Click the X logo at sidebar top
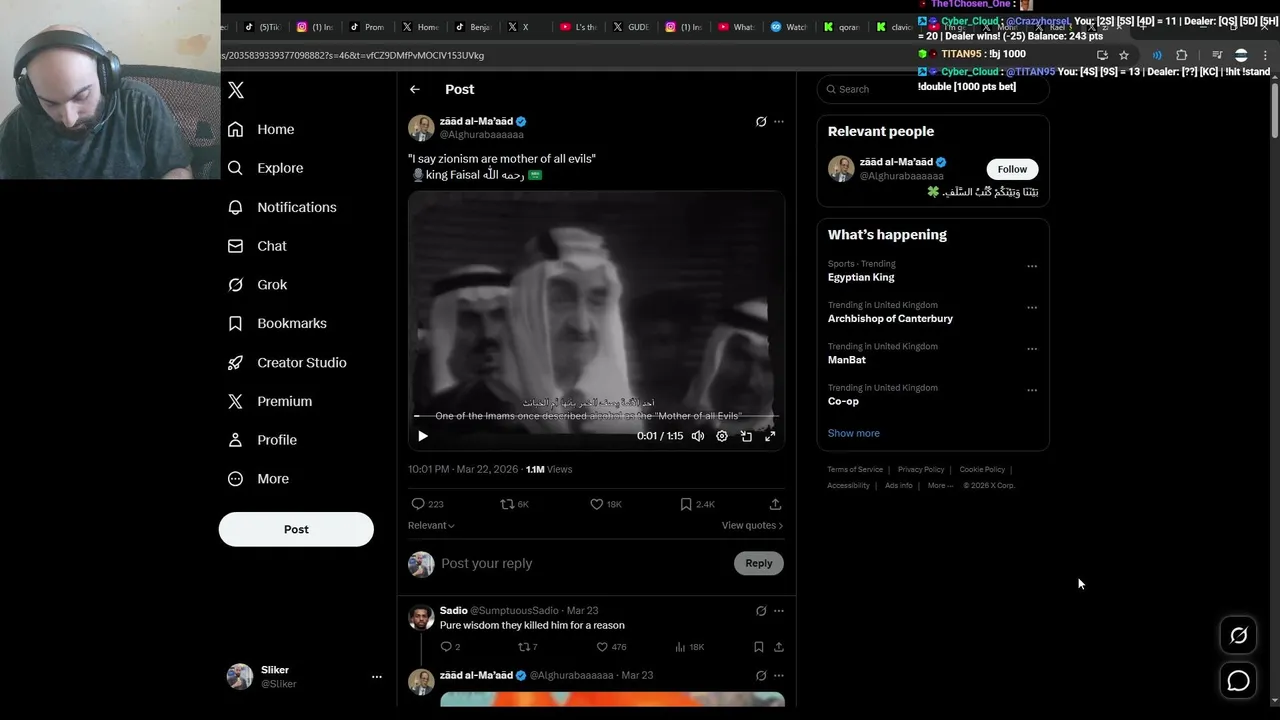The width and height of the screenshot is (1280, 720). tap(236, 90)
